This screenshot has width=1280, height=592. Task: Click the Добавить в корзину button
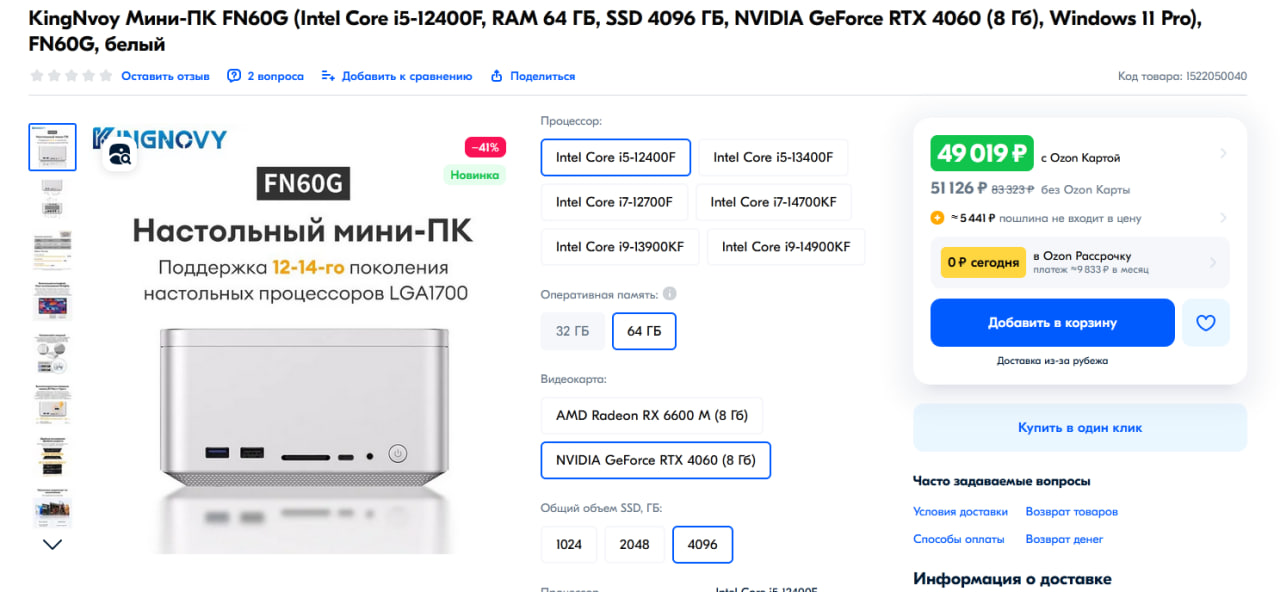tap(1052, 323)
